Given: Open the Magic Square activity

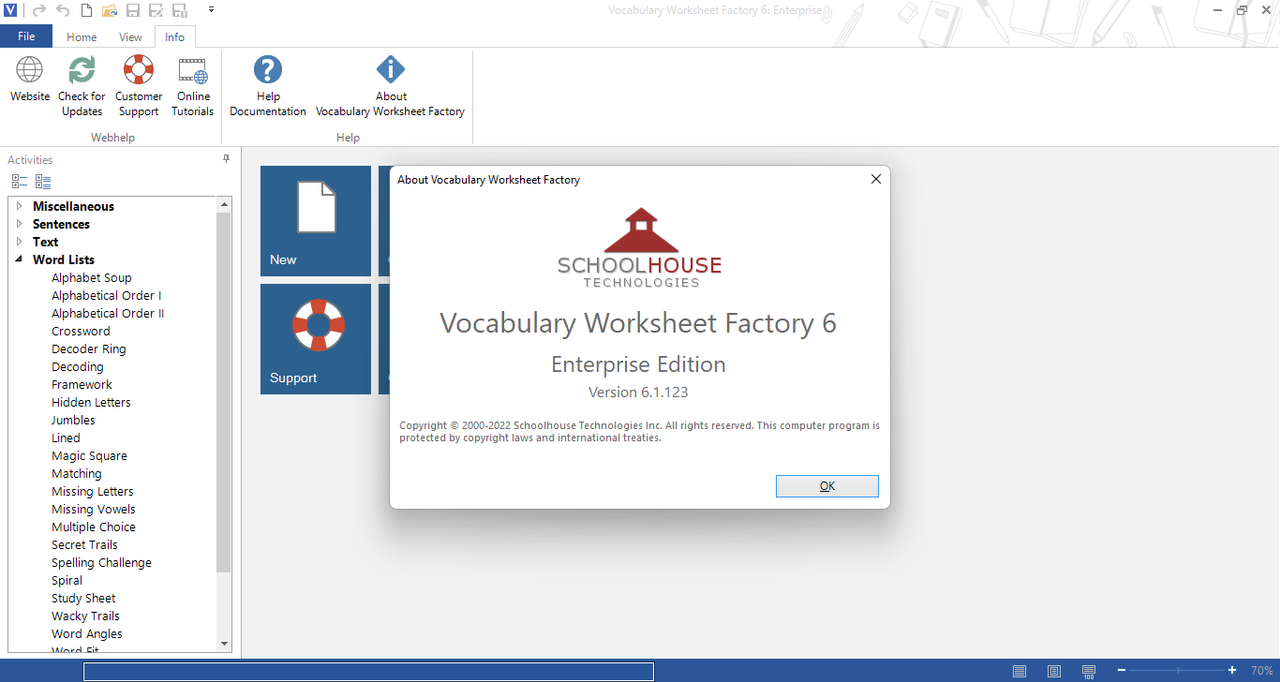Looking at the screenshot, I should tap(89, 456).
